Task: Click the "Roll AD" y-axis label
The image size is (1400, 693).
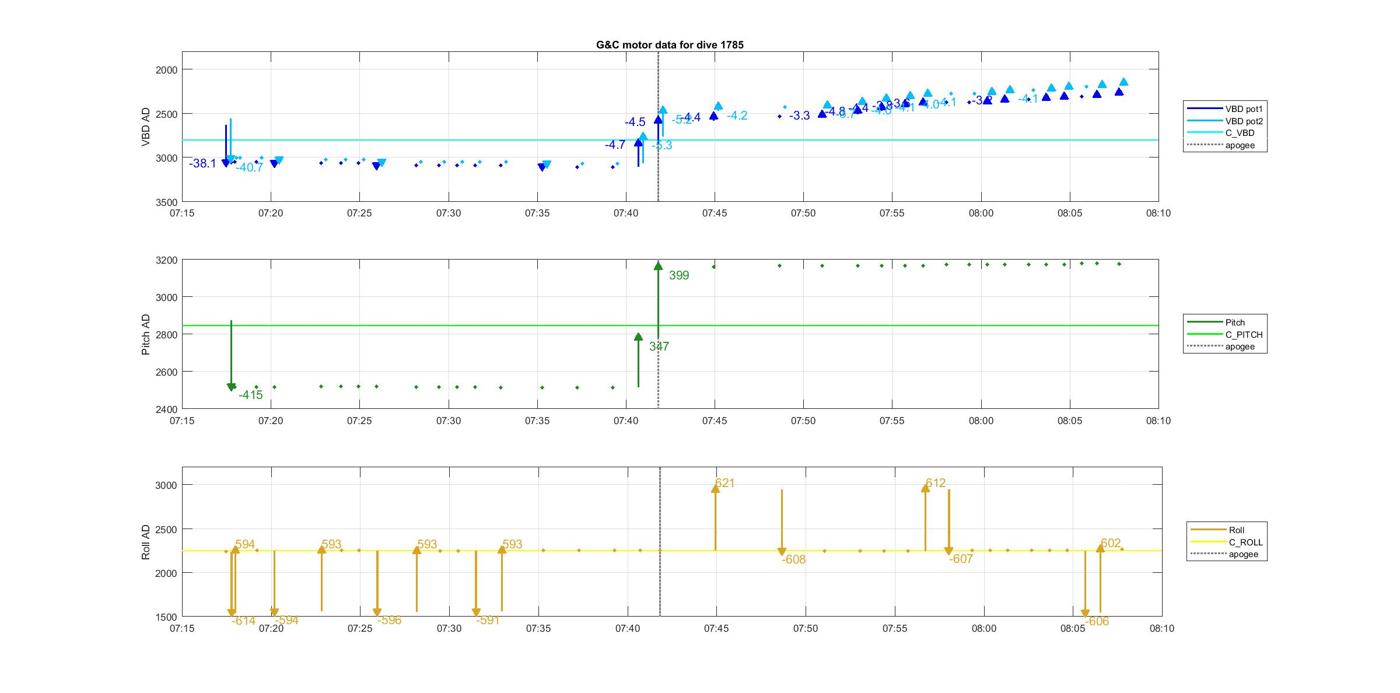Action: click(146, 541)
